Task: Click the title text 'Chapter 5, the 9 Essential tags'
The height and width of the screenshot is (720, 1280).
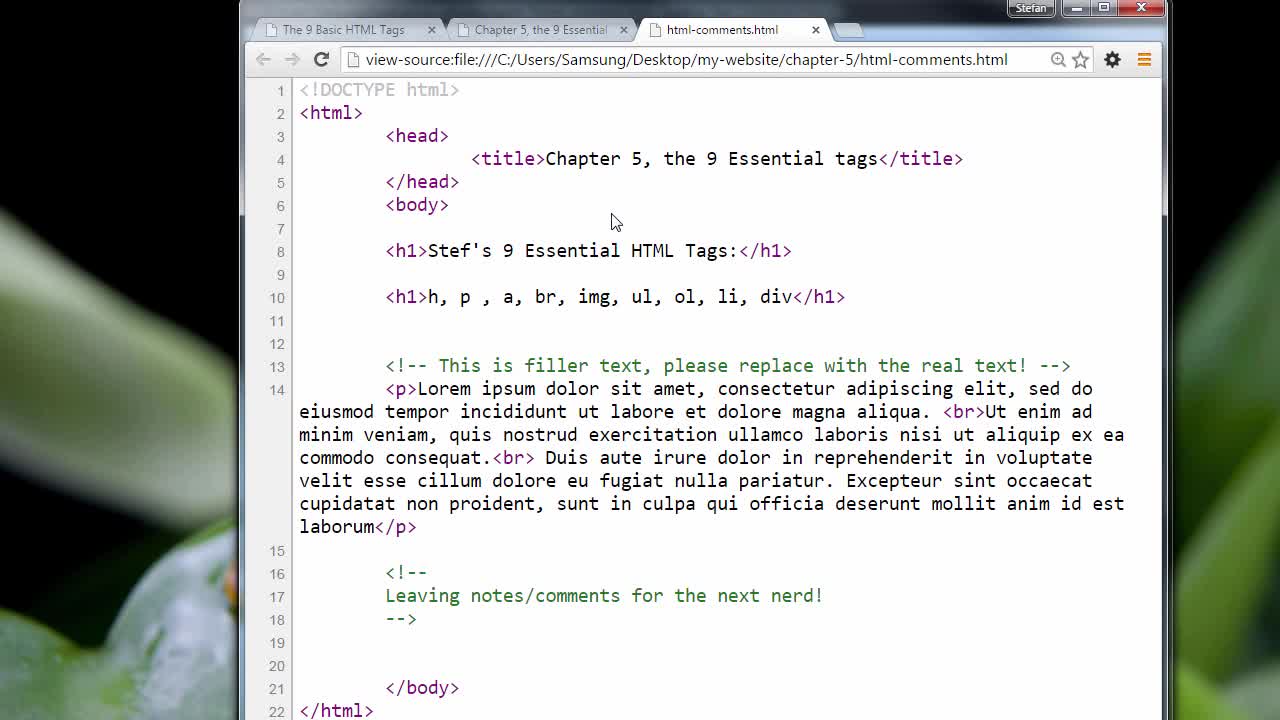Action: click(x=711, y=159)
